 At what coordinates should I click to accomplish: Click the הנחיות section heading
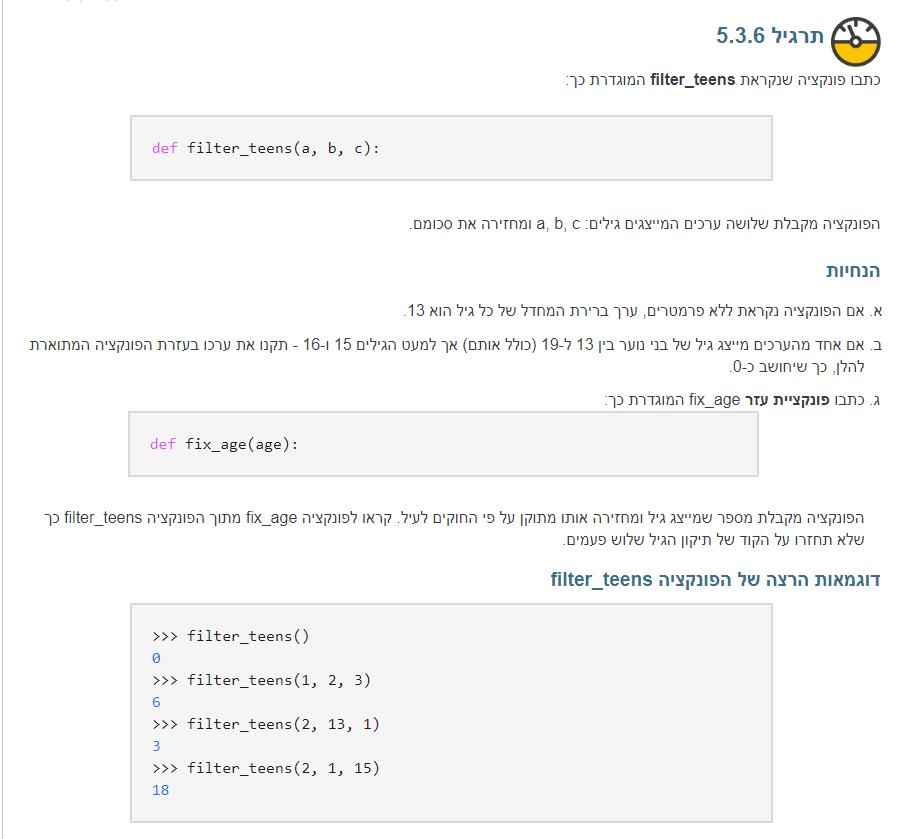(x=853, y=271)
